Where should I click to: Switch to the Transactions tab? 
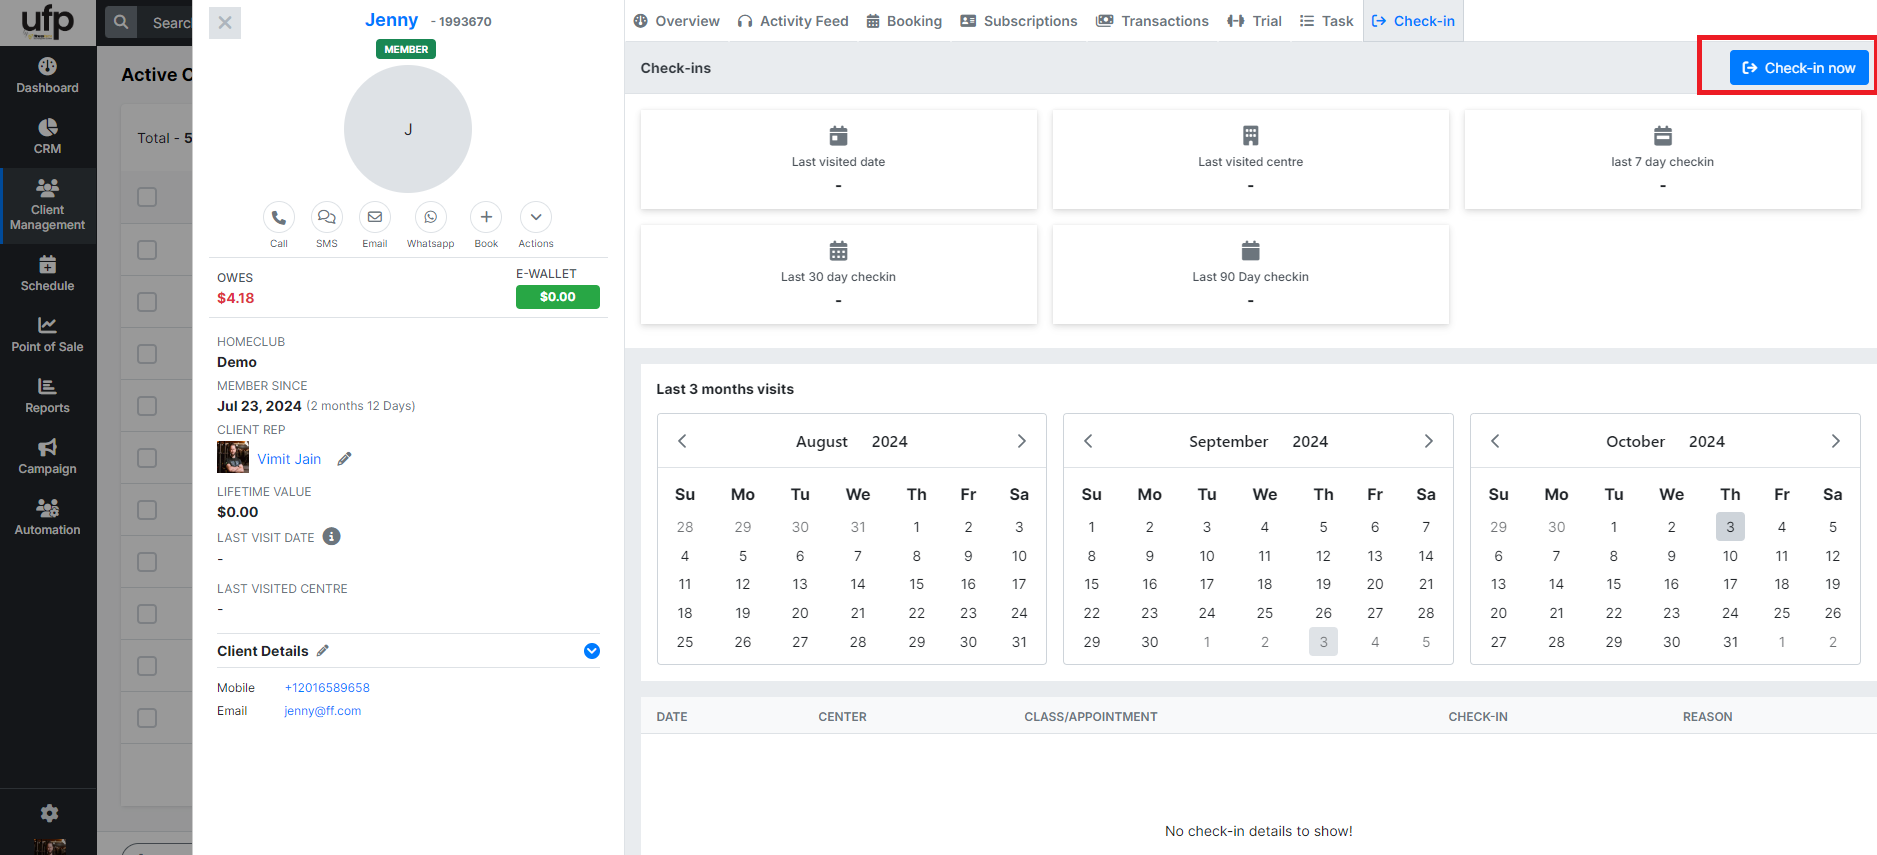tap(1152, 21)
